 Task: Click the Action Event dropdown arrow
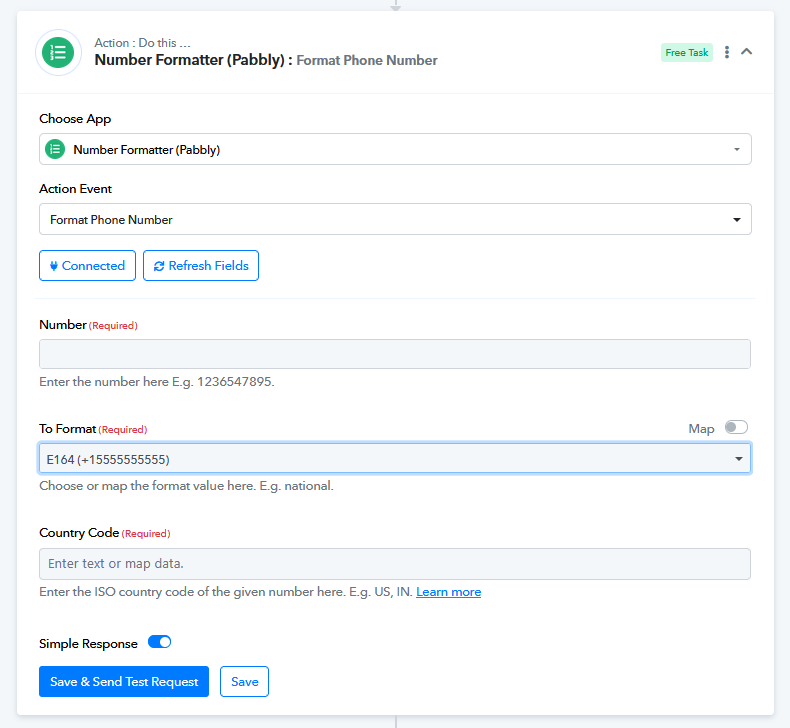tap(737, 220)
